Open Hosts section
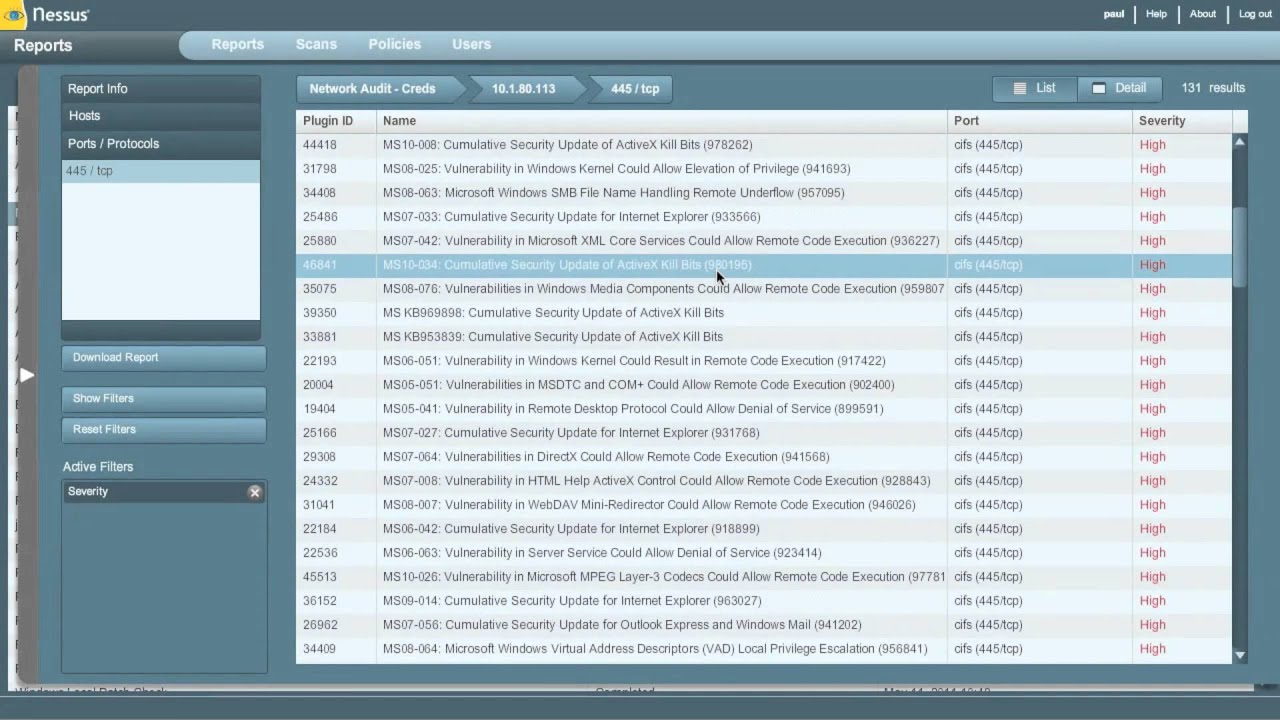The height and width of the screenshot is (720, 1280). click(x=161, y=116)
